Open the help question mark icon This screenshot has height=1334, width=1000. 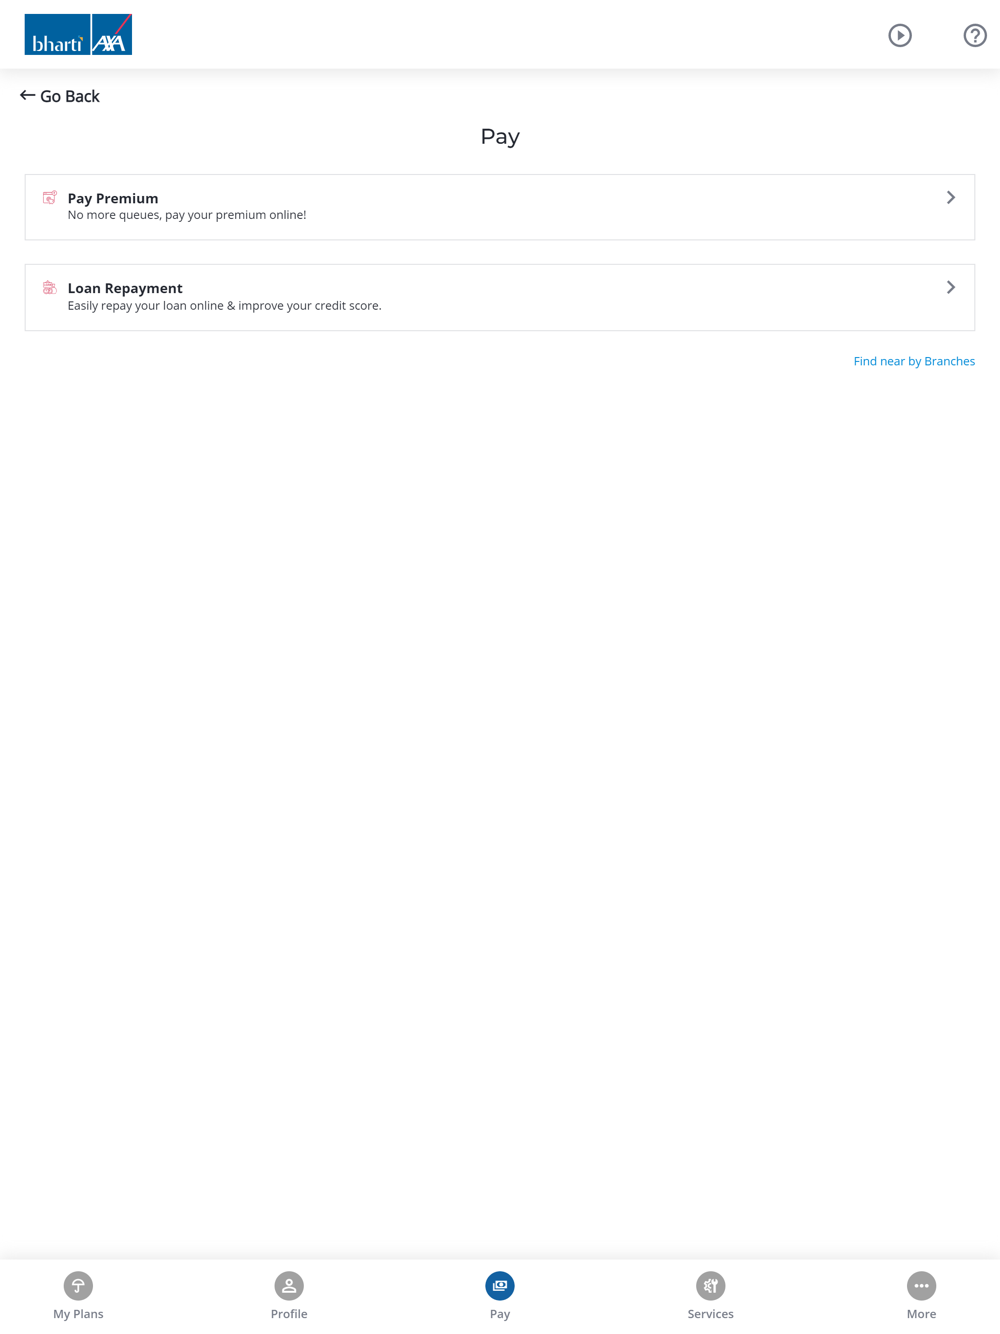pyautogui.click(x=975, y=36)
